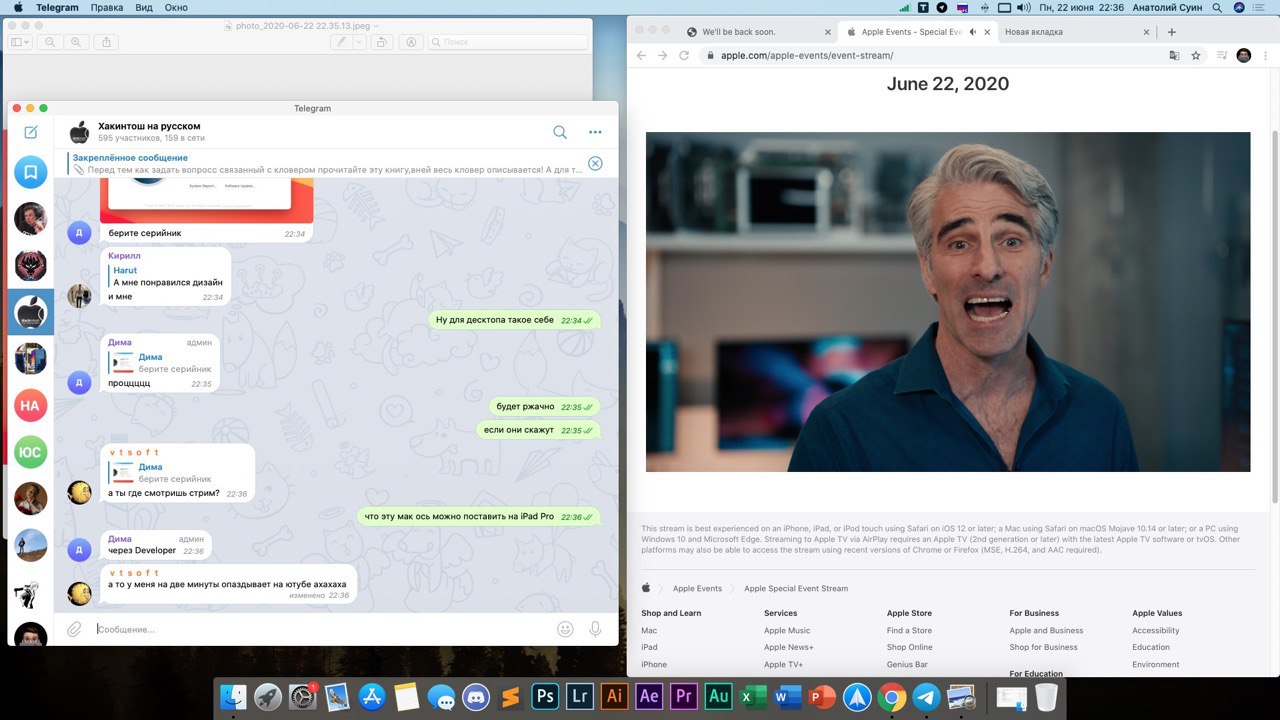Open the Правка menu in menu bar

pyautogui.click(x=107, y=7)
